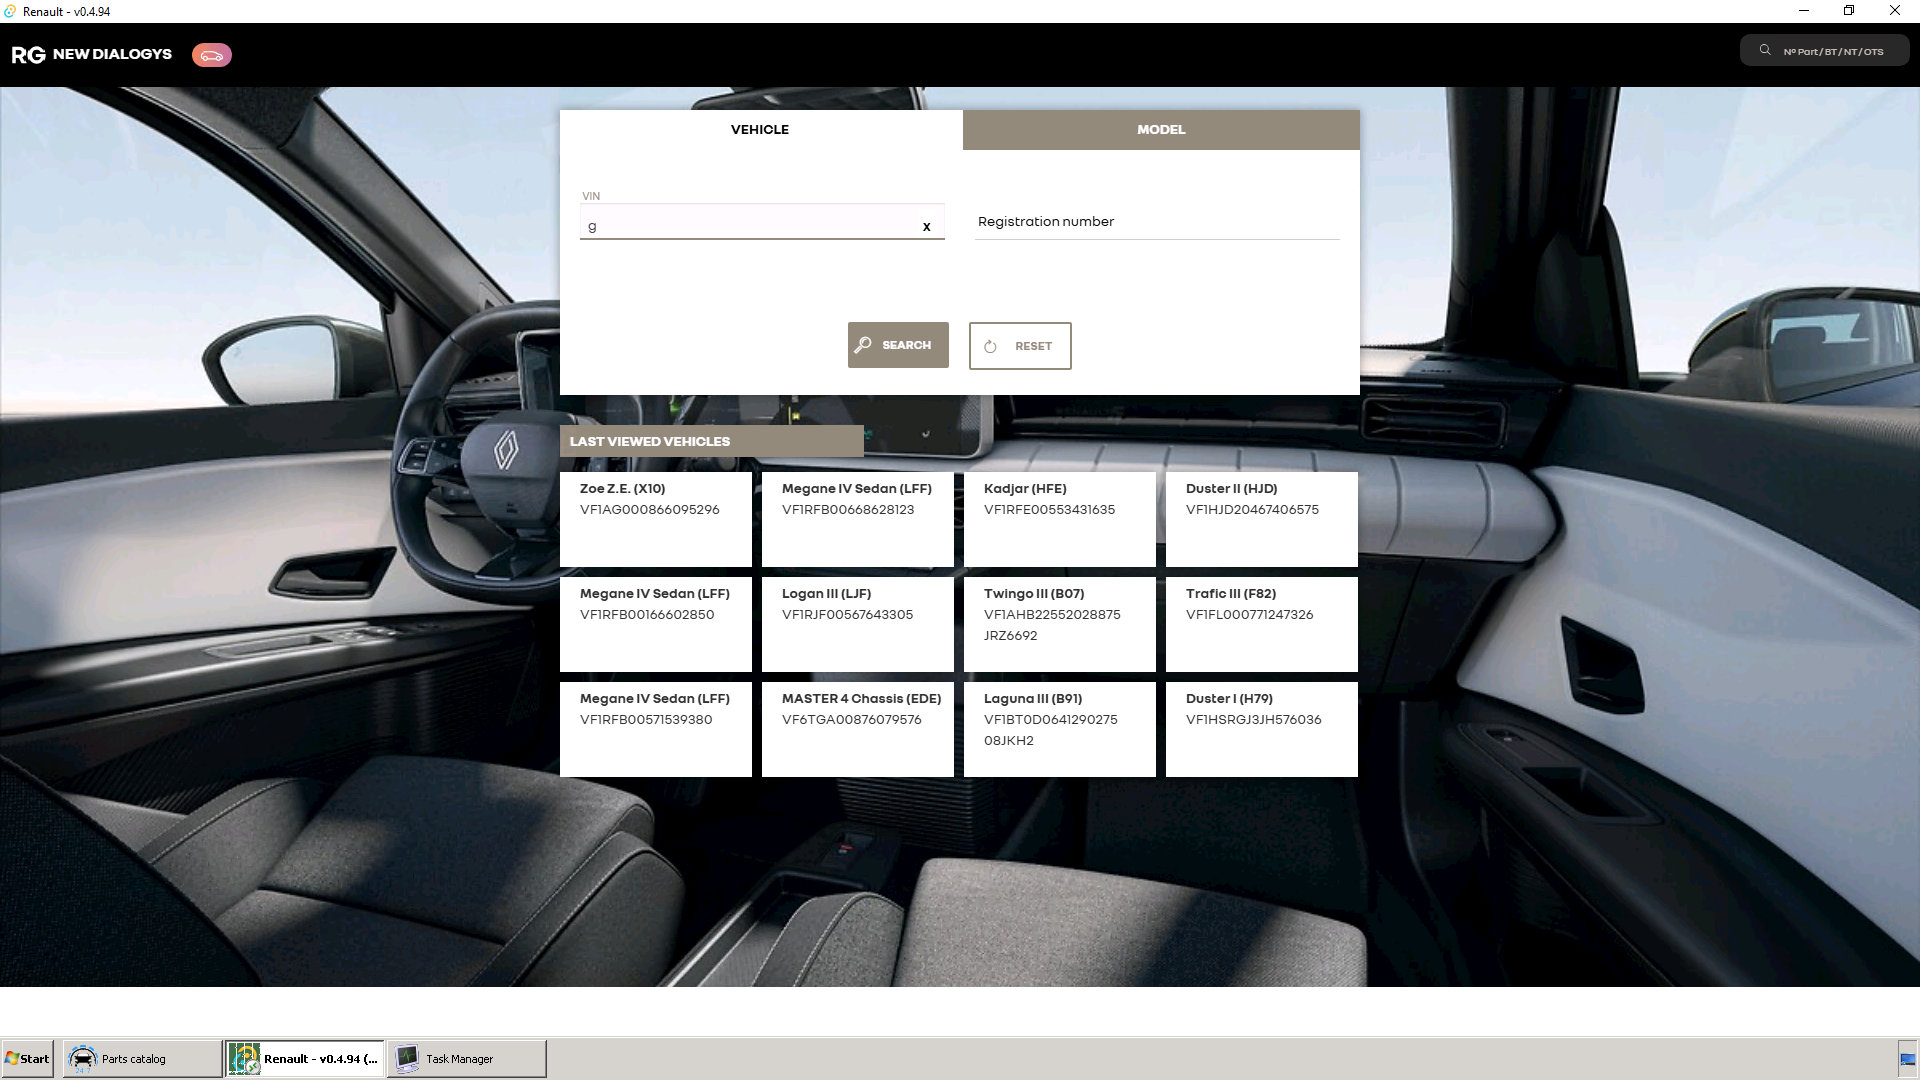The image size is (1920, 1080).
Task: Switch to Task Manager in taskbar
Action: pos(467,1058)
